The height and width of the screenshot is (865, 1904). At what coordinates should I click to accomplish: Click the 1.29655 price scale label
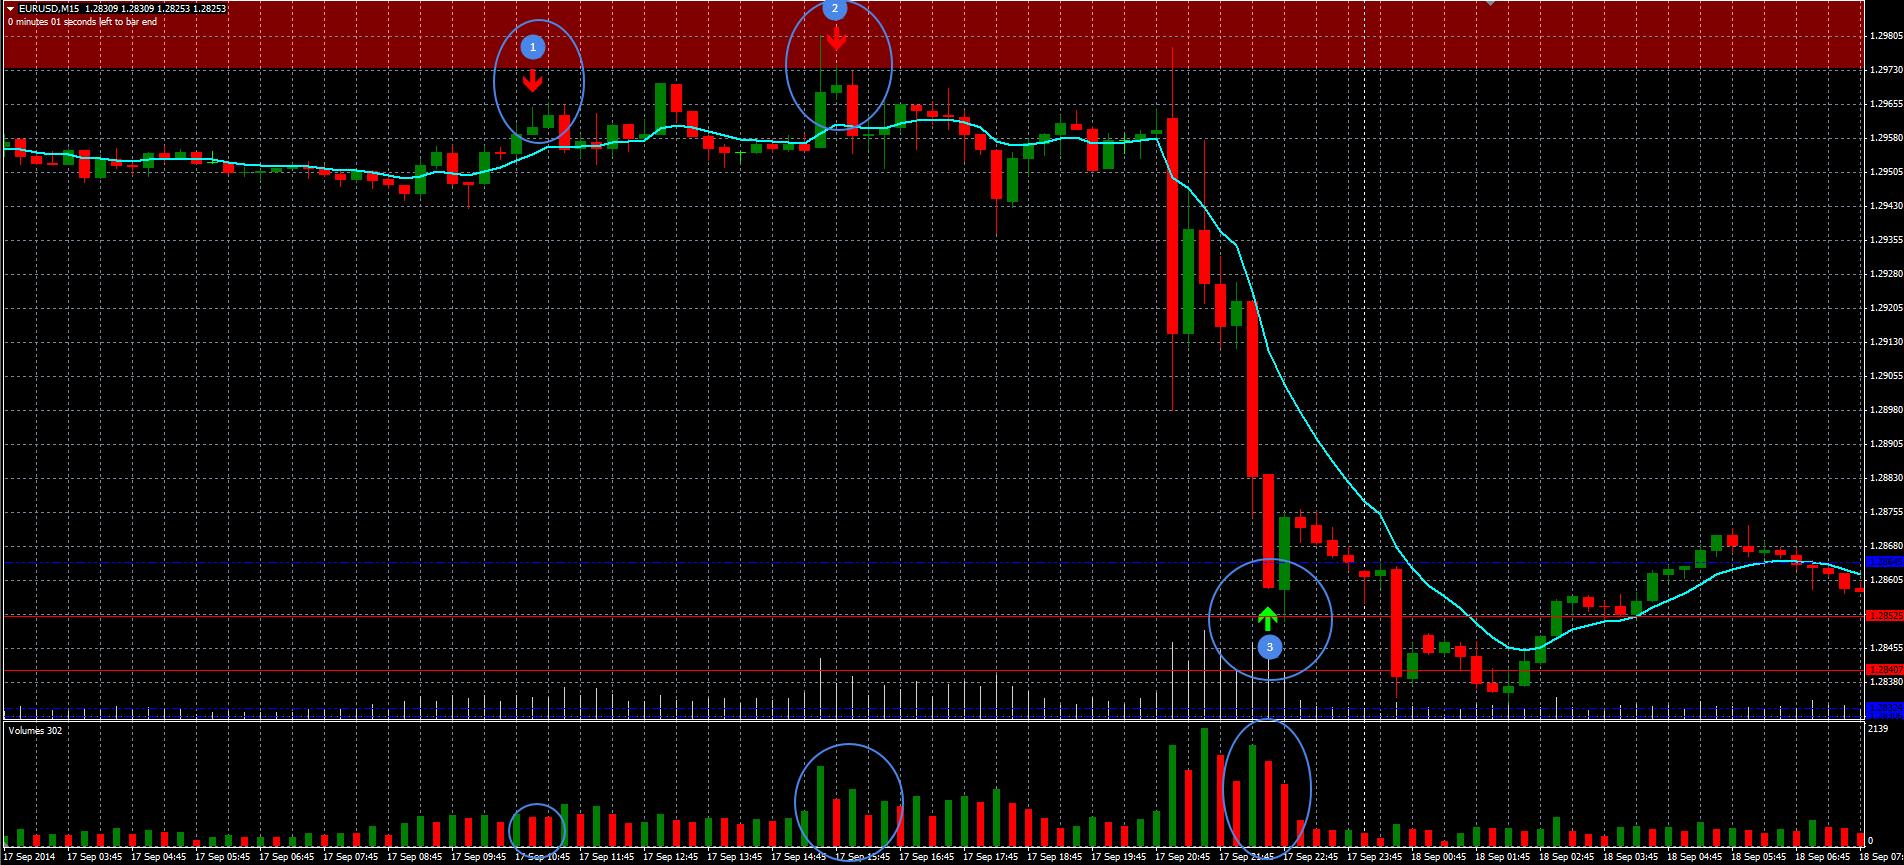[x=1884, y=104]
